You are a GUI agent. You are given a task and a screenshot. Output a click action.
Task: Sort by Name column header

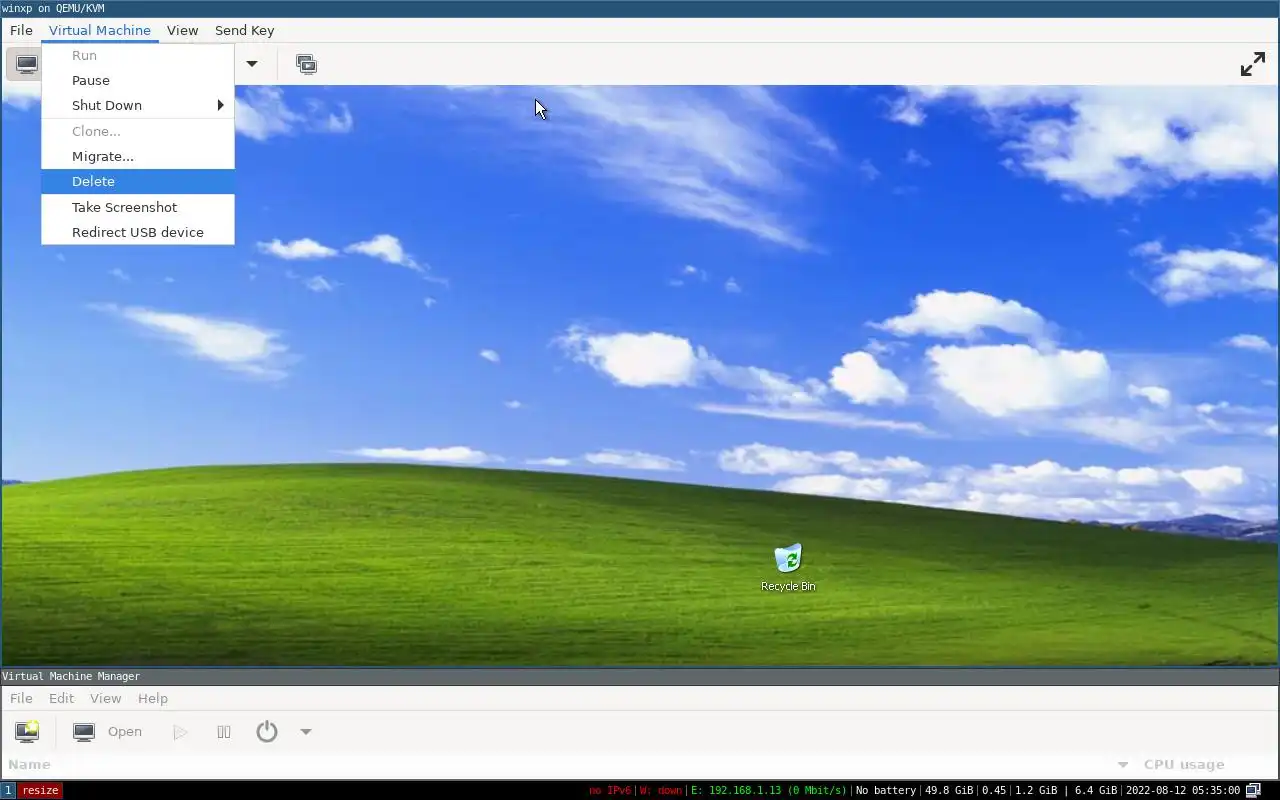point(29,764)
